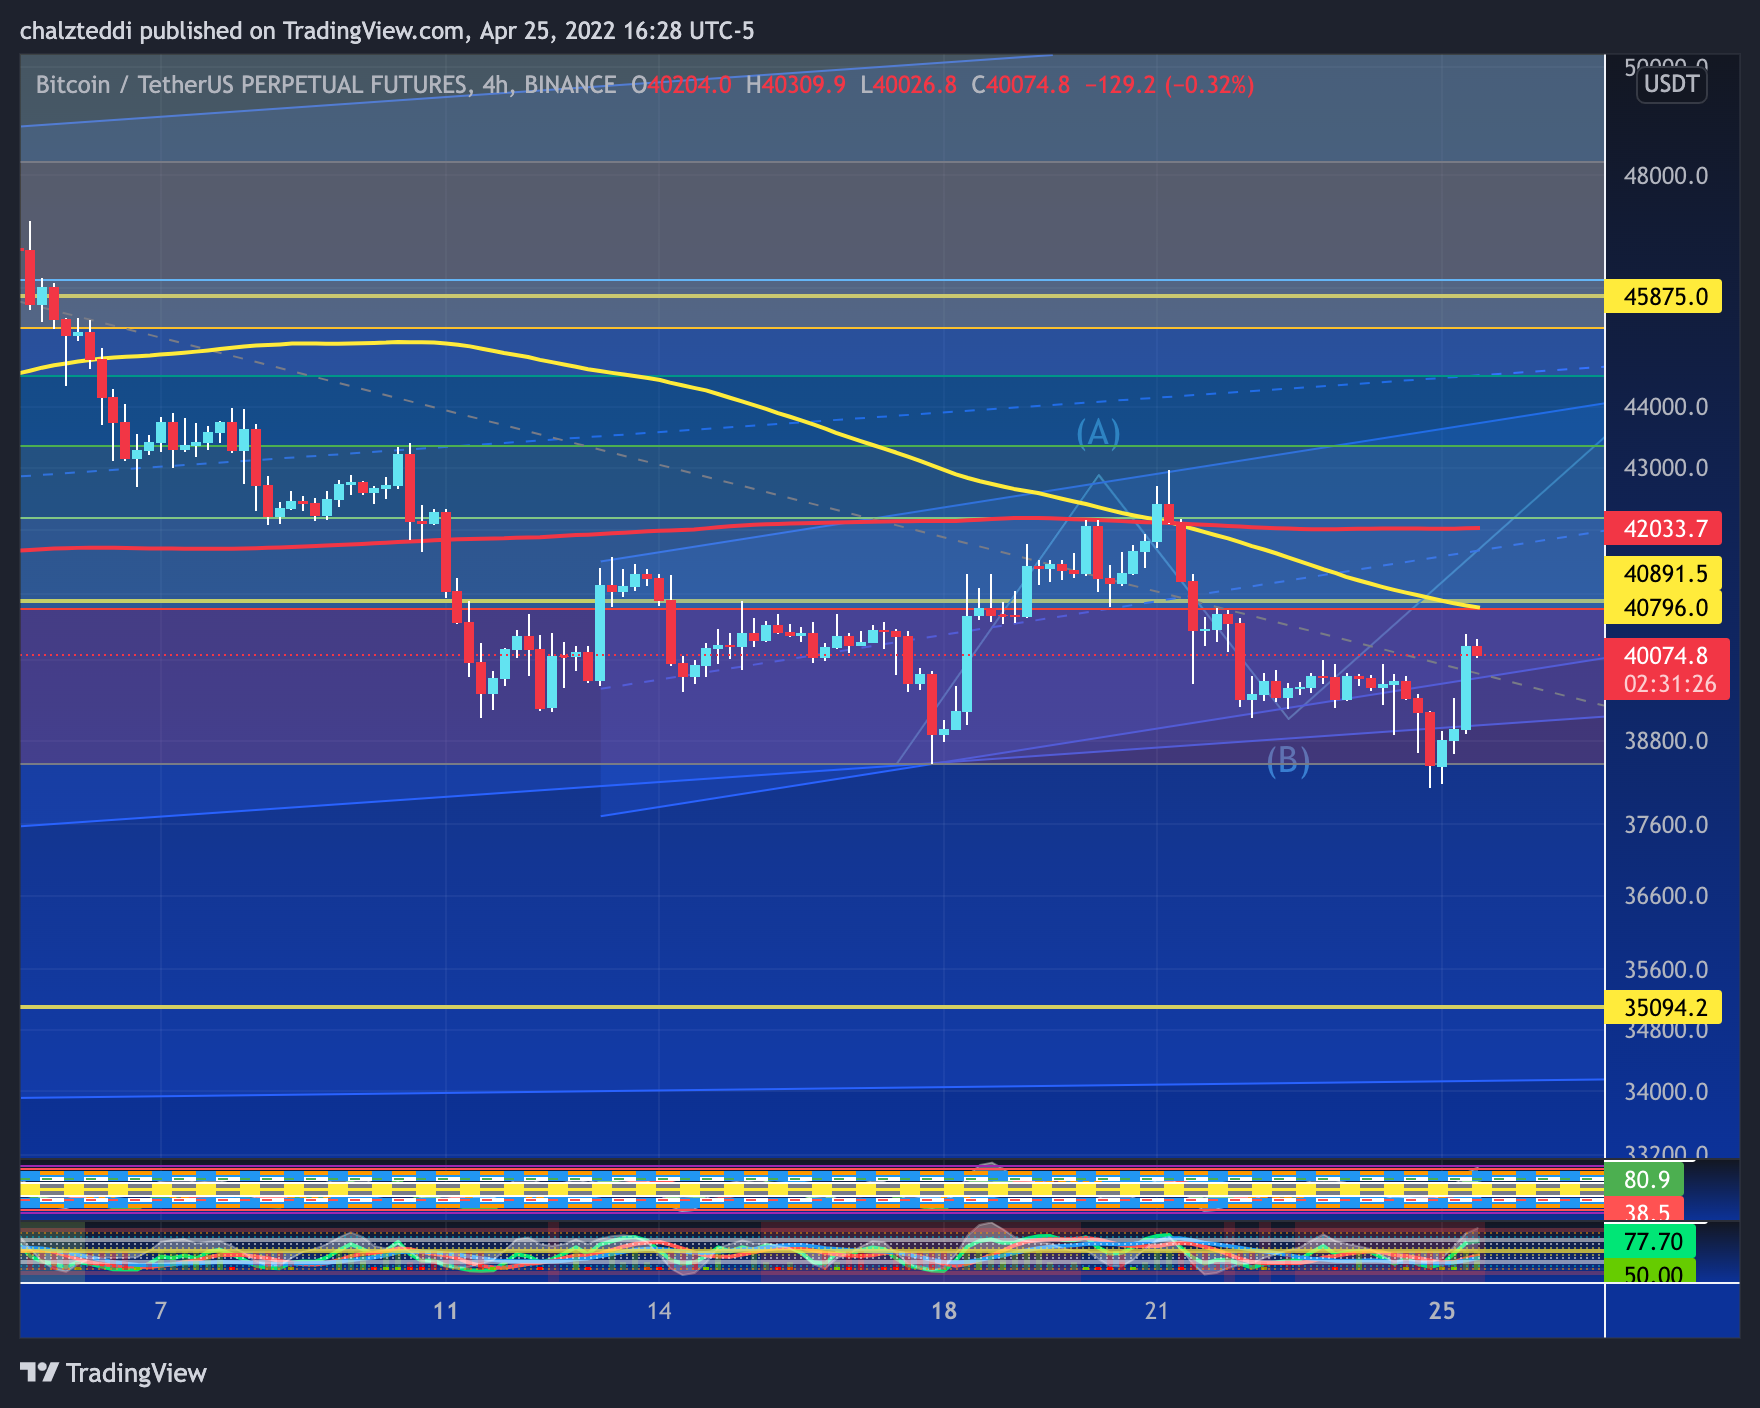Click the 40891.5 yellow price label
Screen dimensions: 1760x1408
[1663, 574]
